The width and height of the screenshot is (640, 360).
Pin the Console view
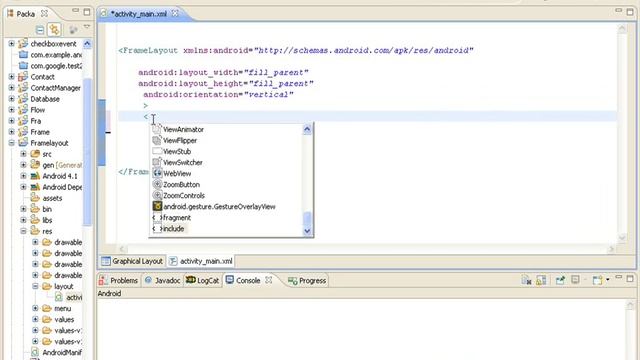pyautogui.click(x=560, y=280)
